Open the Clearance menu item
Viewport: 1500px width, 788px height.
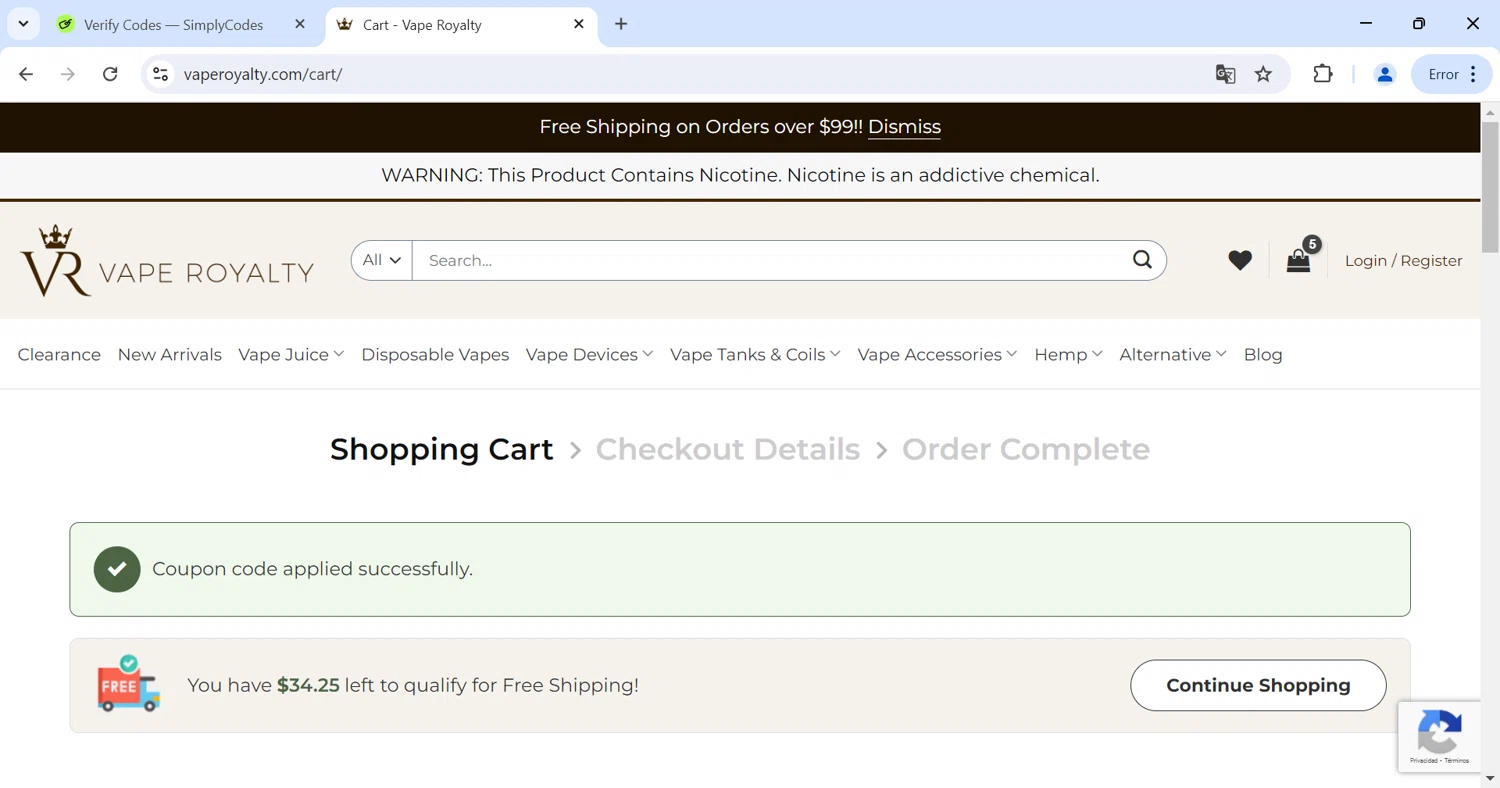[59, 355]
